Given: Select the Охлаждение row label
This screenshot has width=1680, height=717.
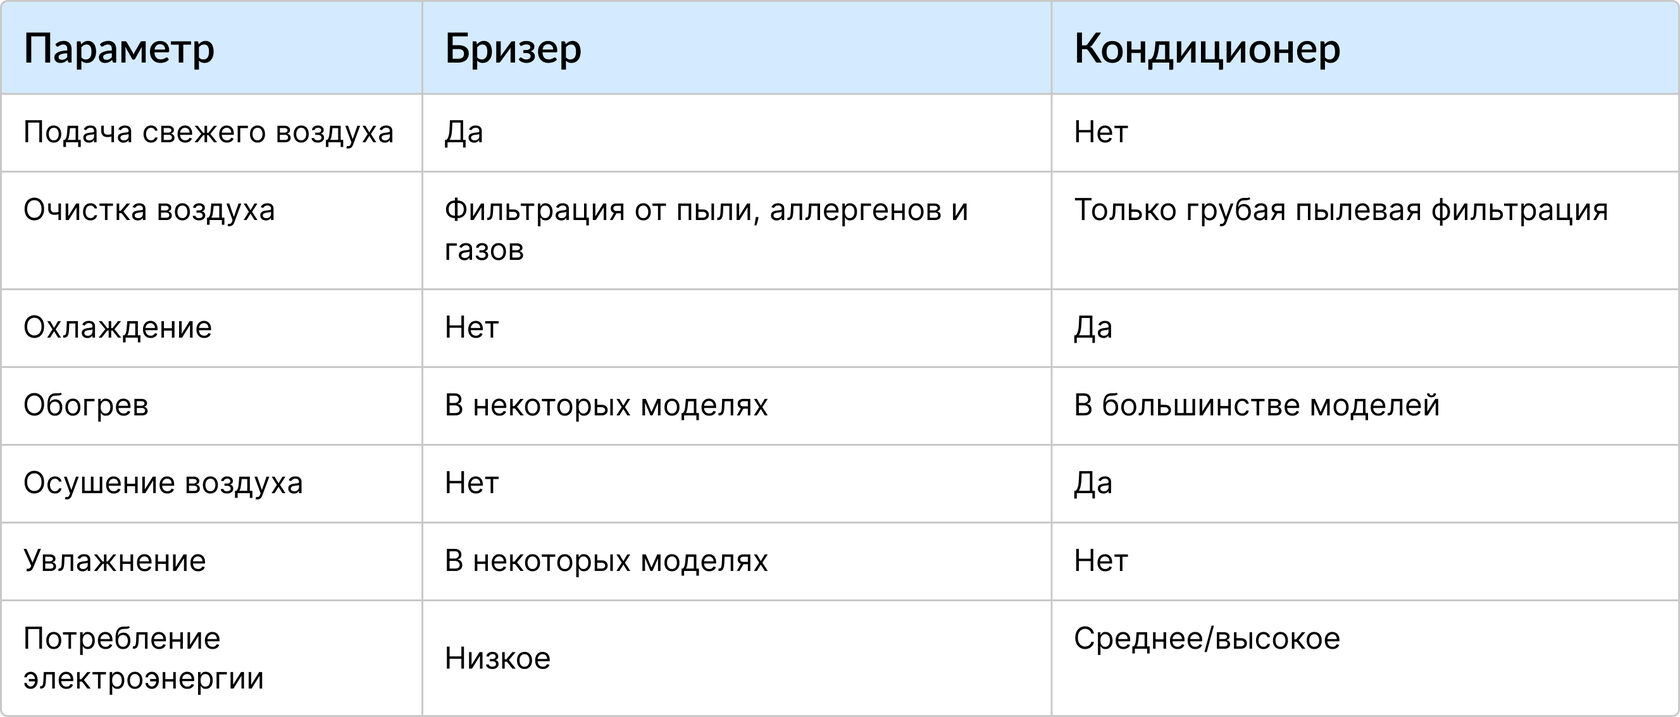Looking at the screenshot, I should [x=118, y=328].
